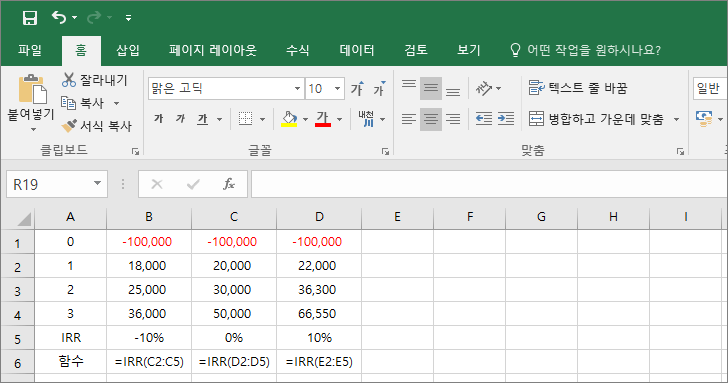Click the increase font size icon
Screen dimensions: 728x383
click(x=357, y=88)
